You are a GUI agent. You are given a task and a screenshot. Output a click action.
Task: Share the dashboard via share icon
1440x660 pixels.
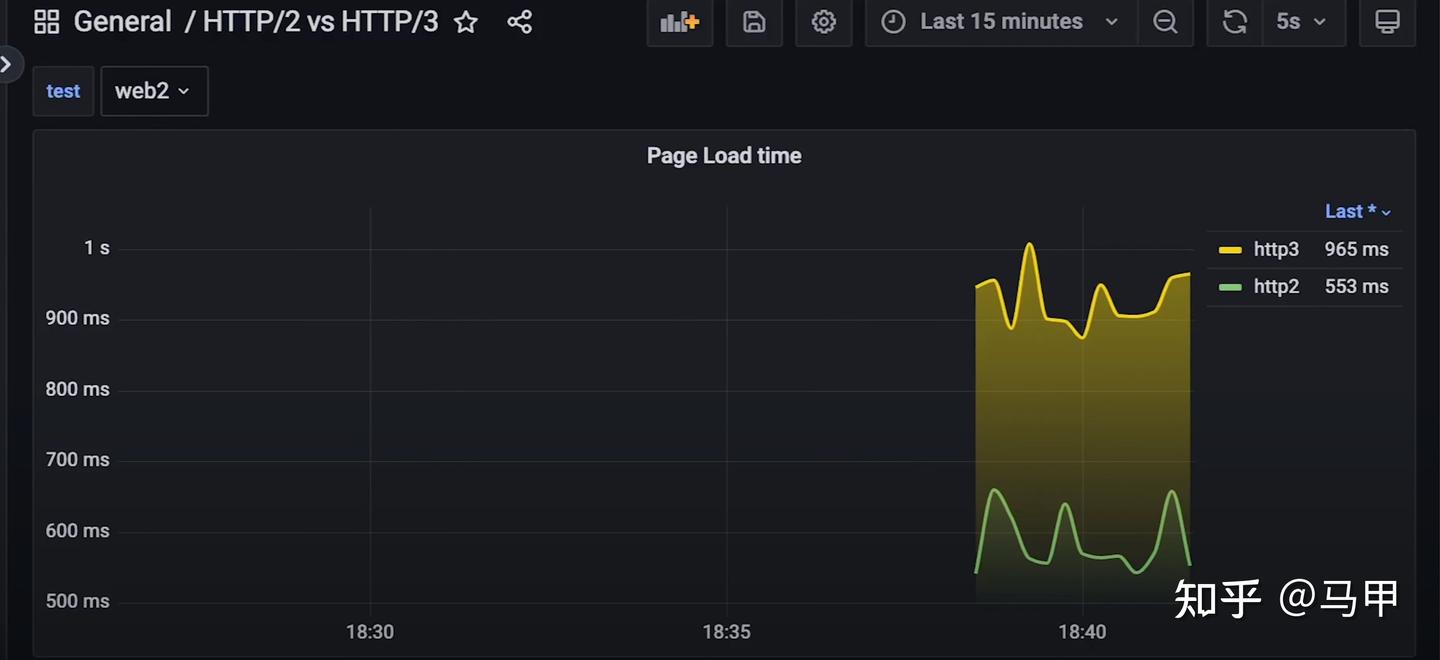[x=519, y=22]
